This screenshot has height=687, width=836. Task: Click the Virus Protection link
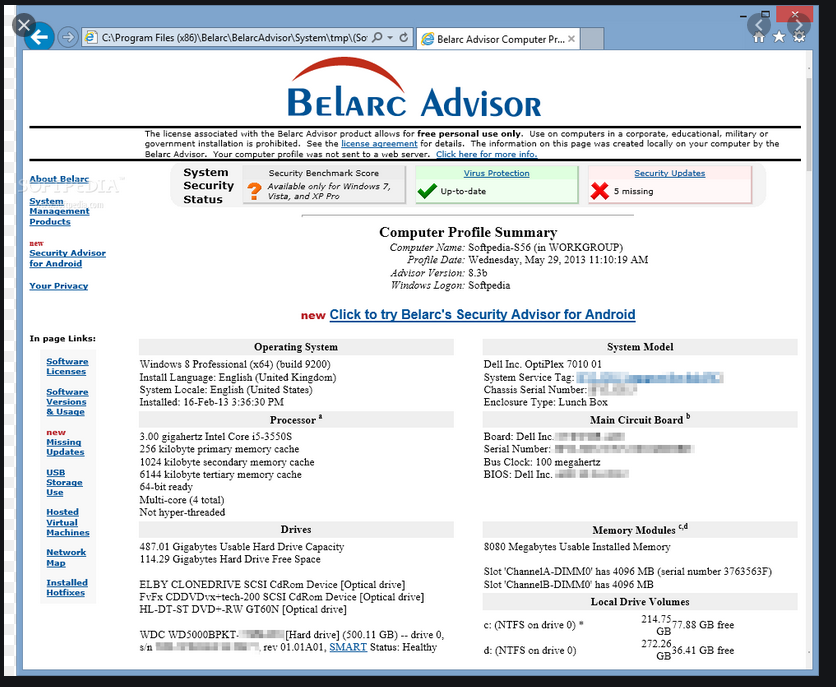pyautogui.click(x=496, y=173)
